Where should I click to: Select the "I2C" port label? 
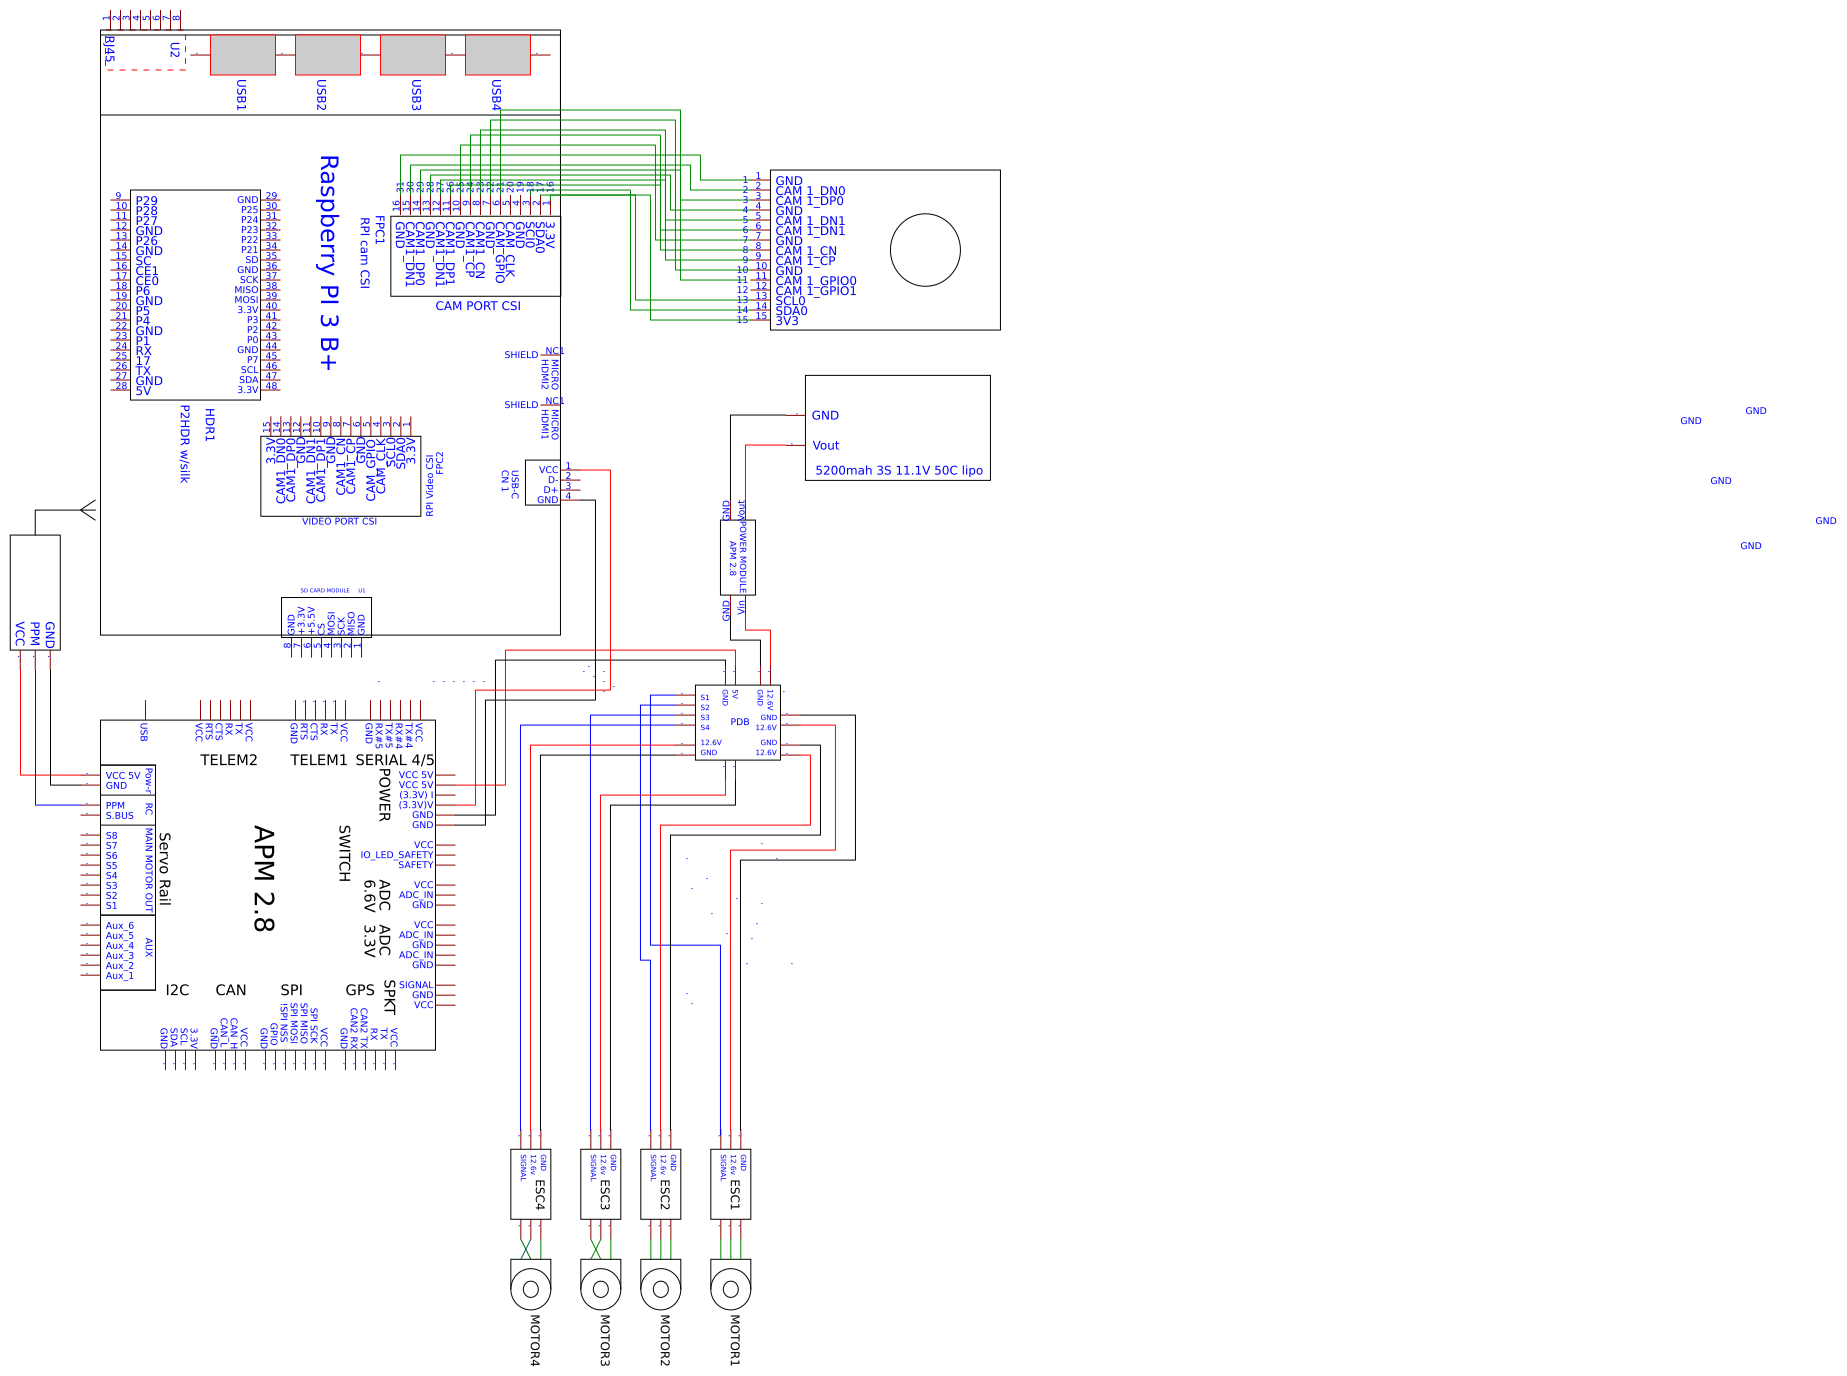point(177,990)
